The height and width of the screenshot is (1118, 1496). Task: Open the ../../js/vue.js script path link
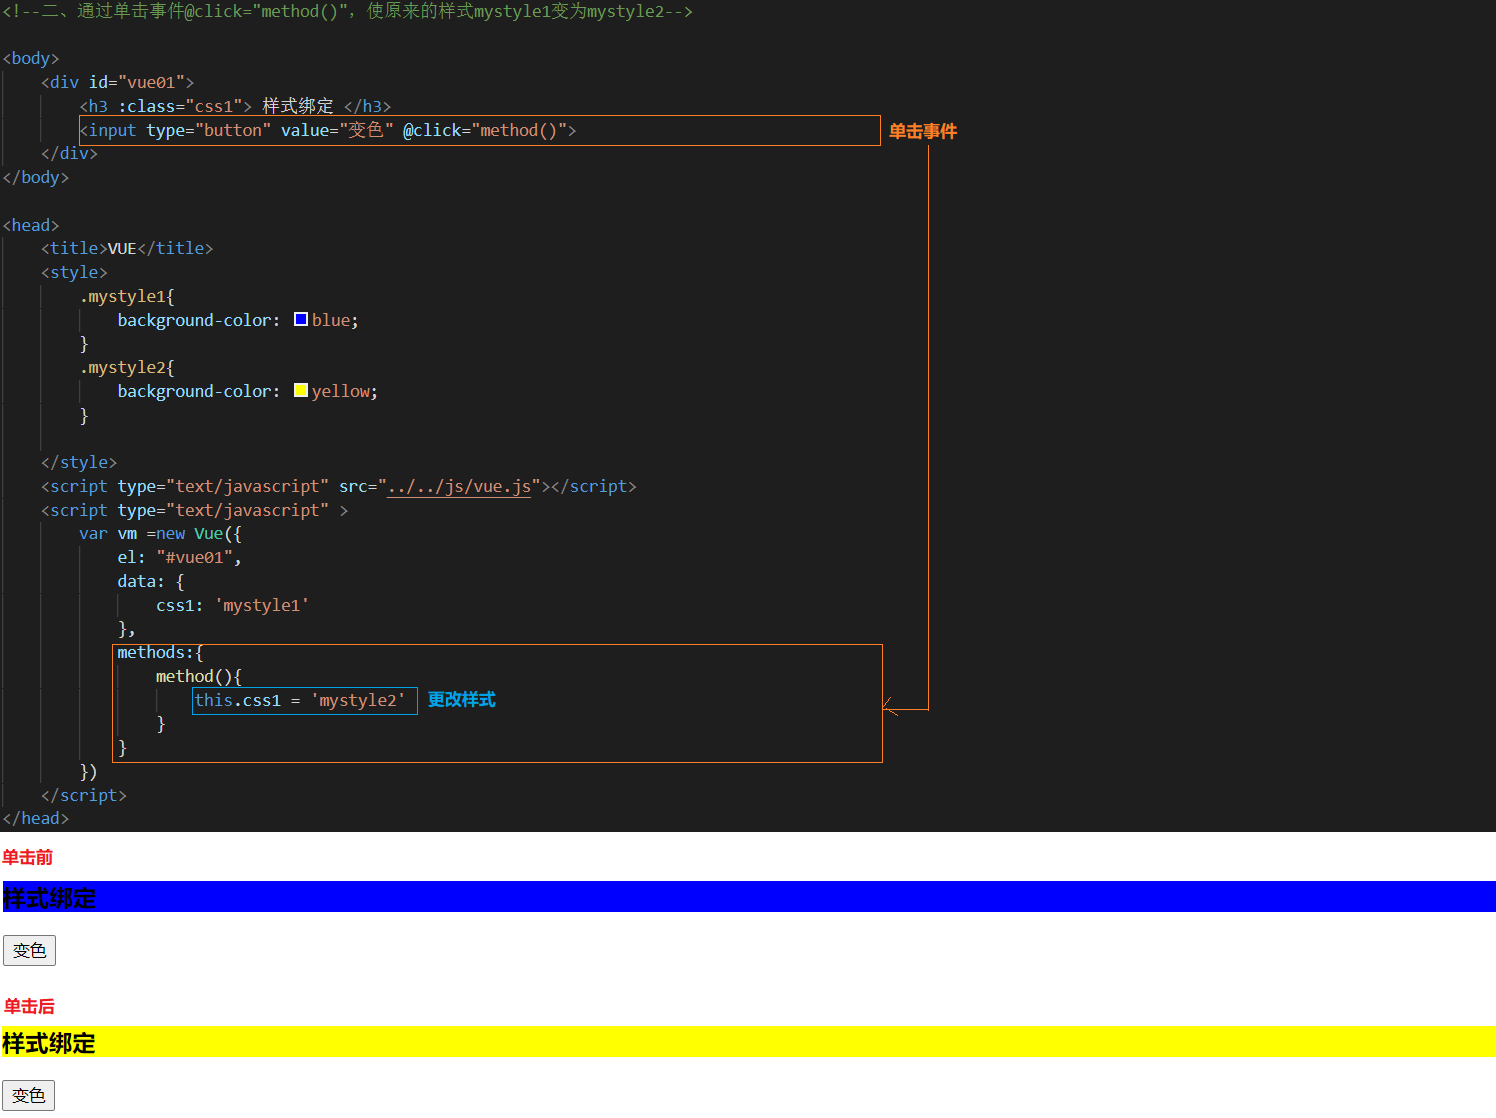click(x=459, y=487)
